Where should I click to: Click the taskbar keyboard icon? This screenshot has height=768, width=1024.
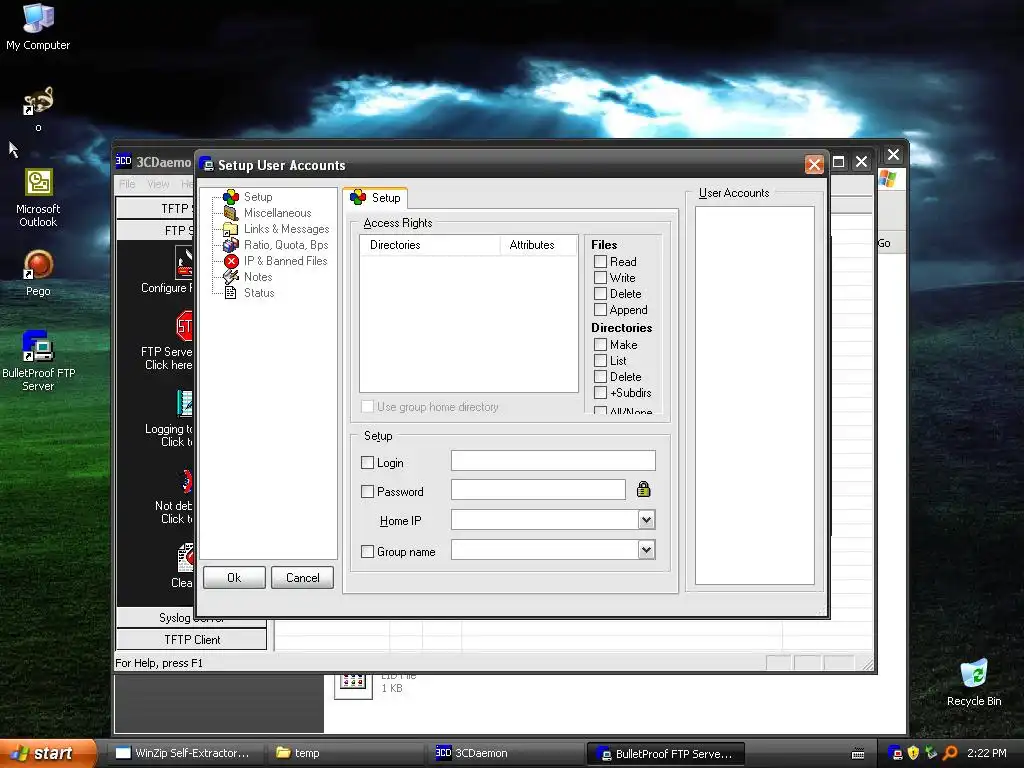coord(858,754)
